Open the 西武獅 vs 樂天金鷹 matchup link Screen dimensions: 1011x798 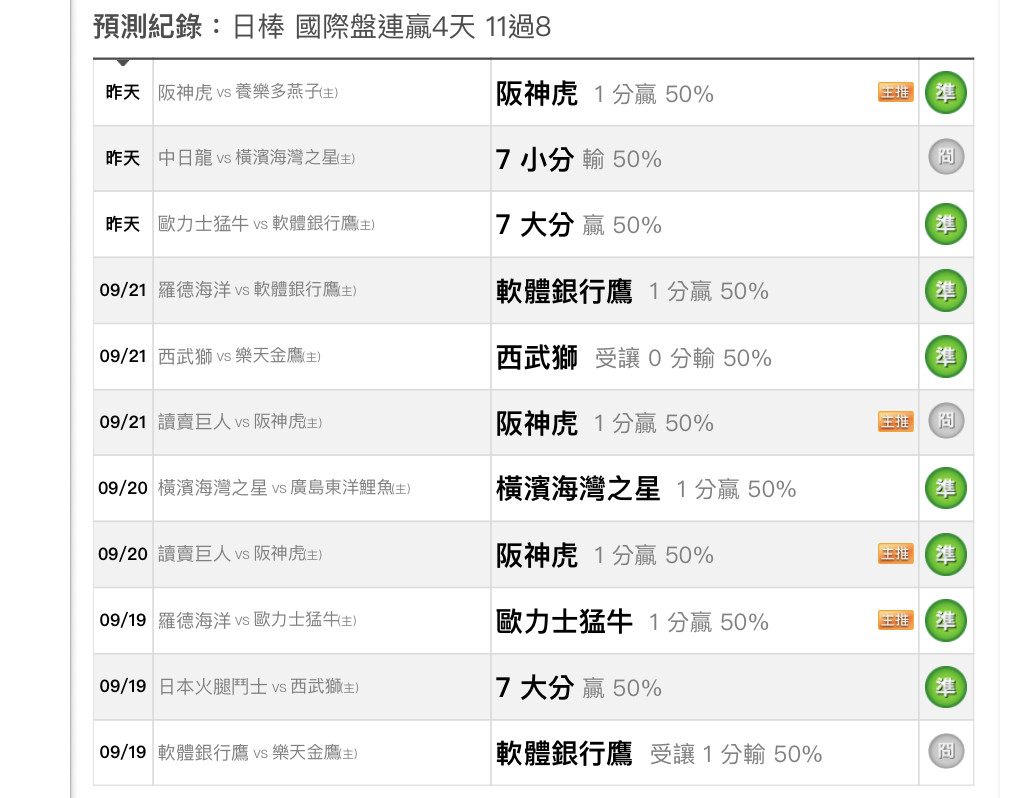(x=239, y=356)
